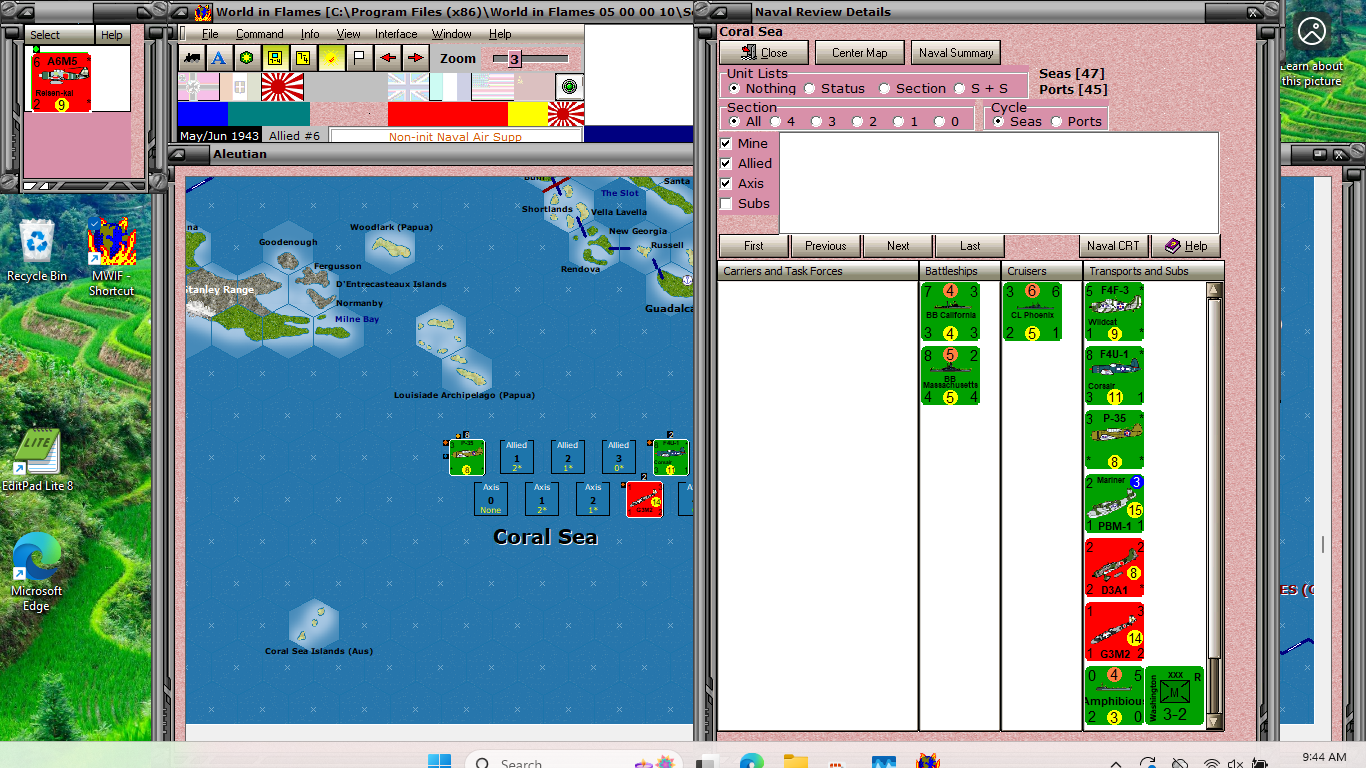Select the G3M2 counter in review list
This screenshot has height=768, width=1366.
pyautogui.click(x=1114, y=632)
